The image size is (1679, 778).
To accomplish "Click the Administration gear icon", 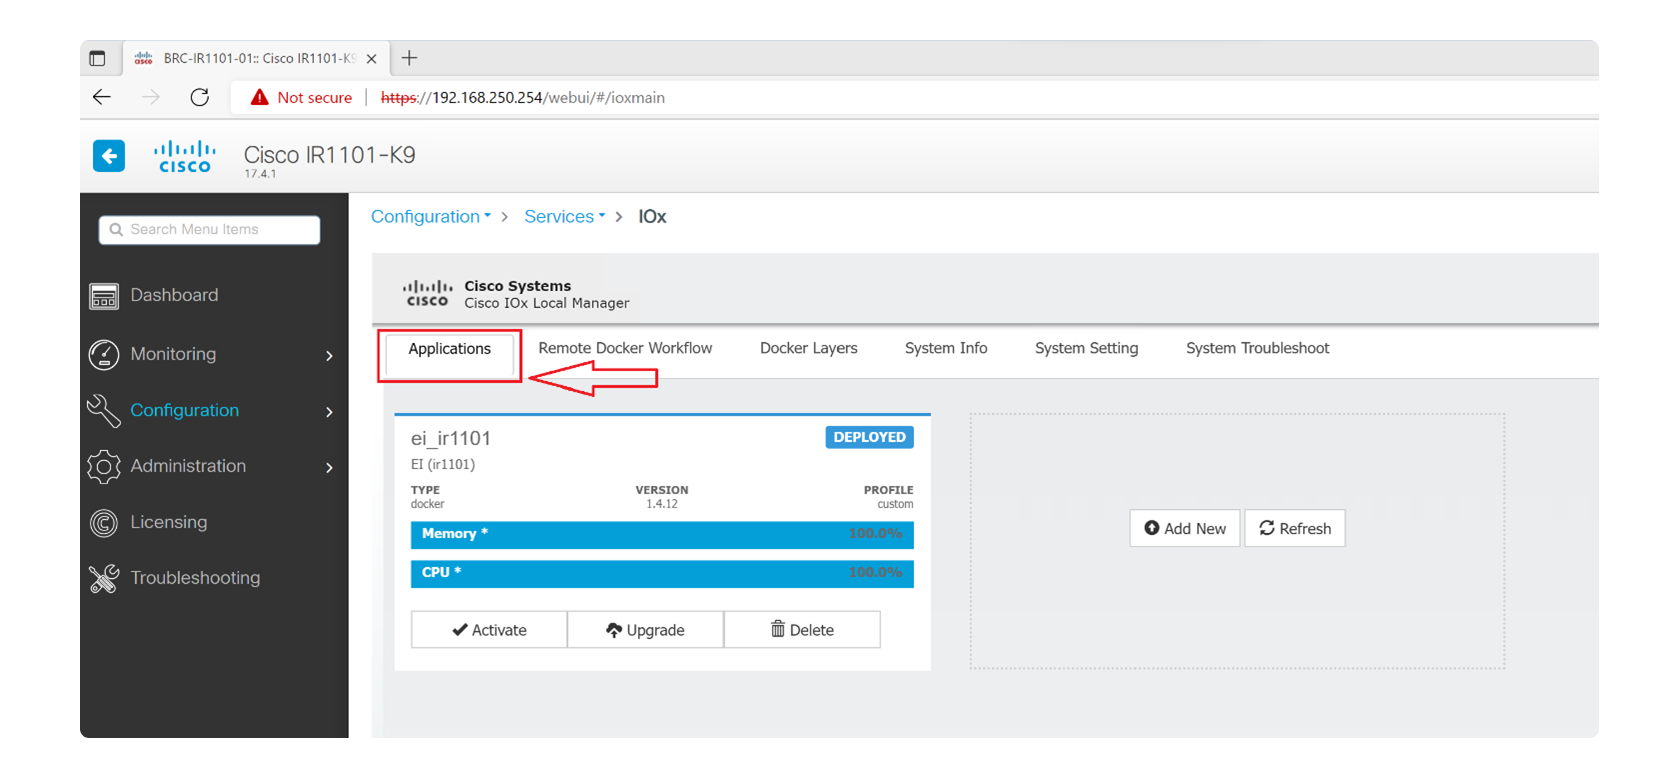I will tap(104, 467).
